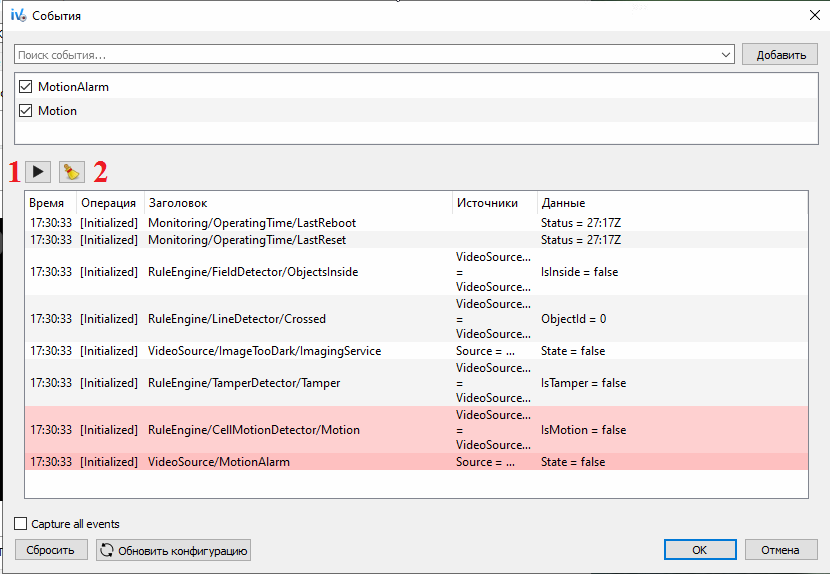This screenshot has height=574, width=830.
Task: Select the Monitoring/OperatingTime/LastReboot row
Action: [417, 223]
